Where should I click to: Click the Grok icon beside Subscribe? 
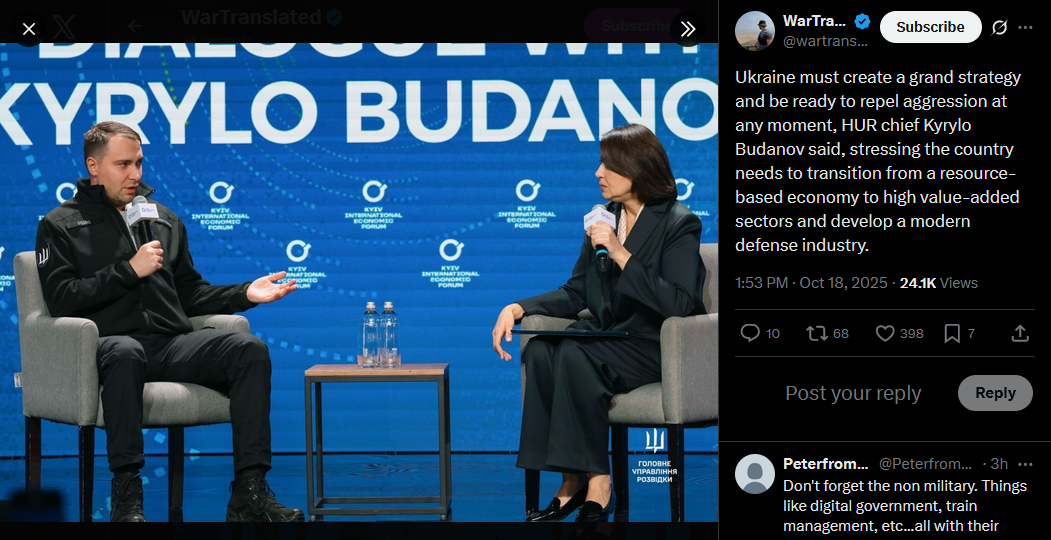999,27
